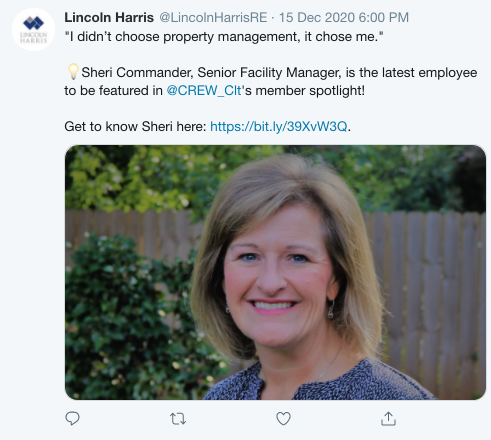Click the Lincoln Harris display name
Screen dimensions: 491x440
point(109,17)
